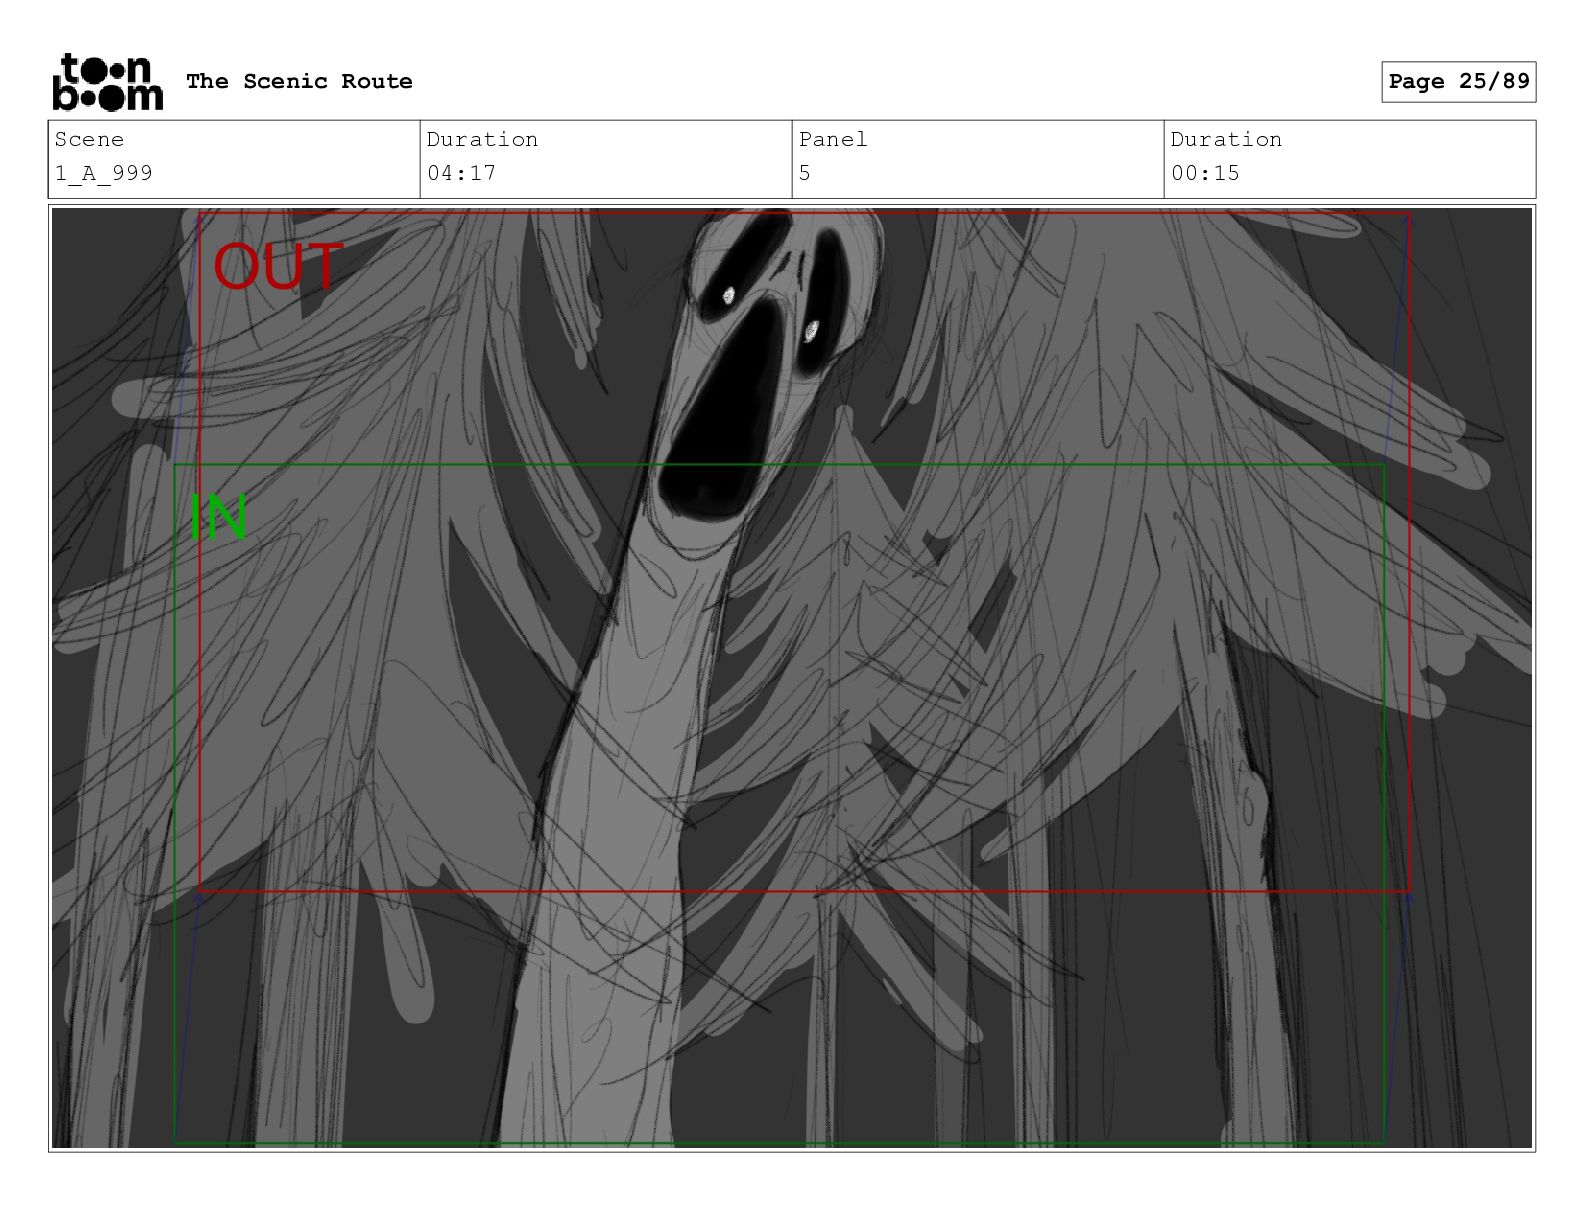Viewport: 1584px width, 1224px height.
Task: Click the 'Page 25/89' page indicator
Action: [x=1459, y=81]
